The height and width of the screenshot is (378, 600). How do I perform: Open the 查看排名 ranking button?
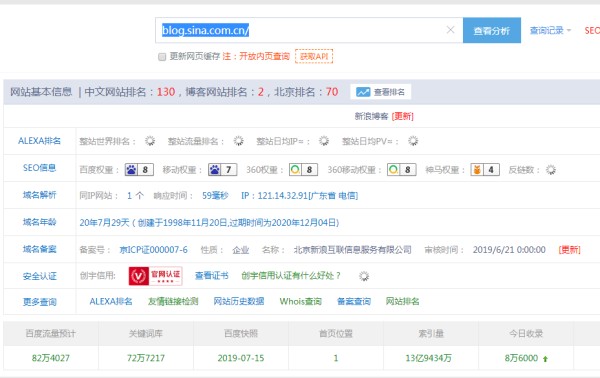click(380, 92)
